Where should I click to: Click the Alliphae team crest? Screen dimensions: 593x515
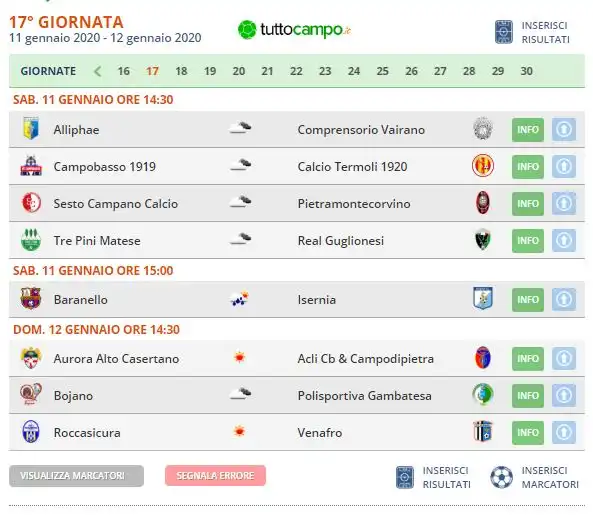pos(31,129)
